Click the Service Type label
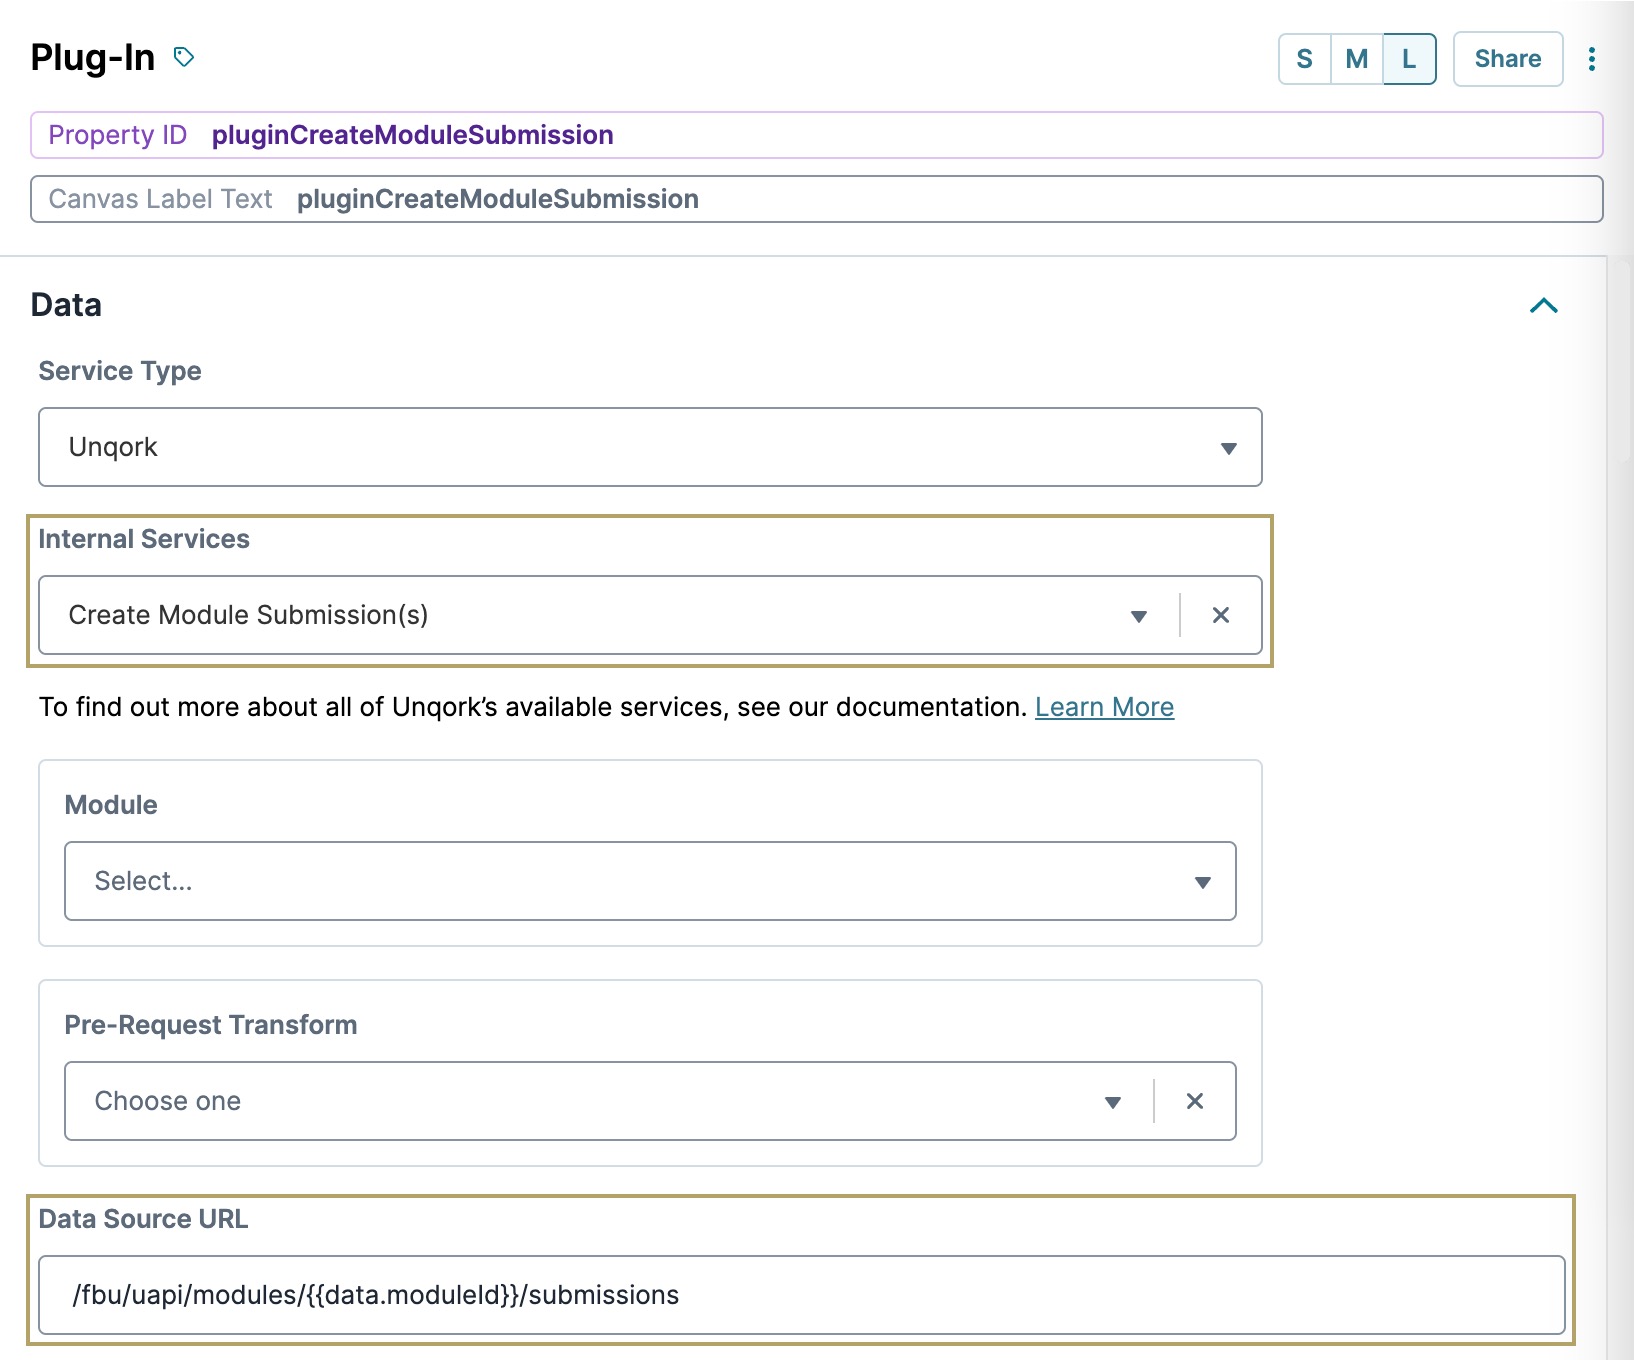Viewport: 1634px width, 1360px height. [x=120, y=371]
